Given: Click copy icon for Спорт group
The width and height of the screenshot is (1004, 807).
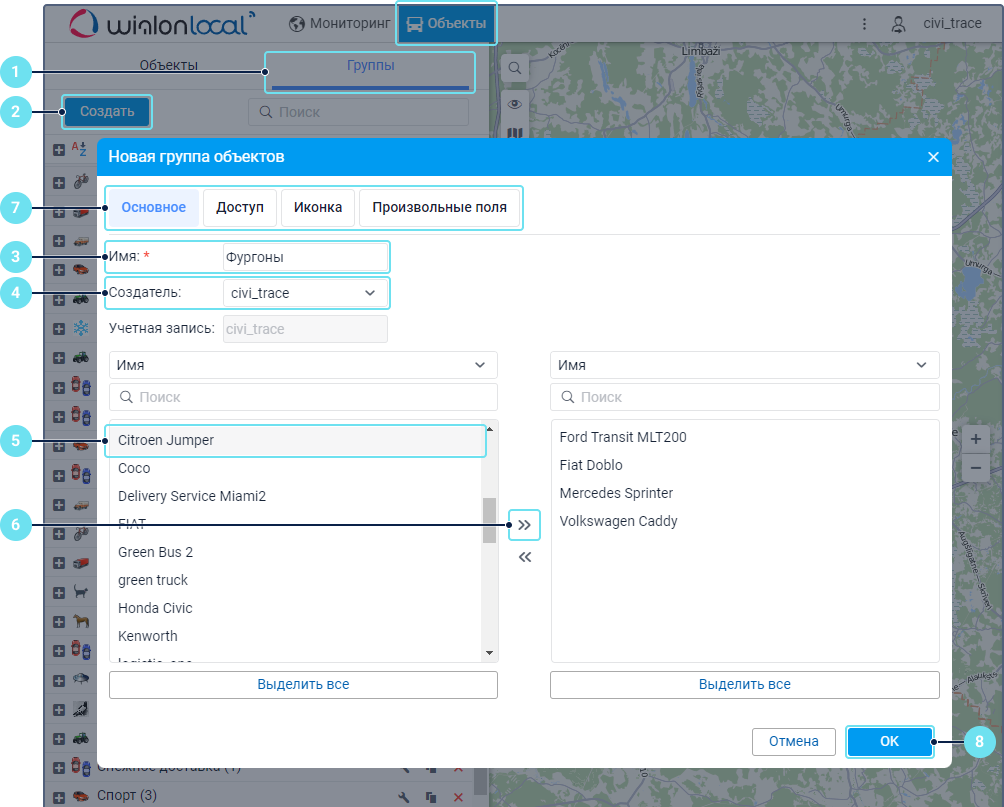Looking at the screenshot, I should (x=431, y=796).
